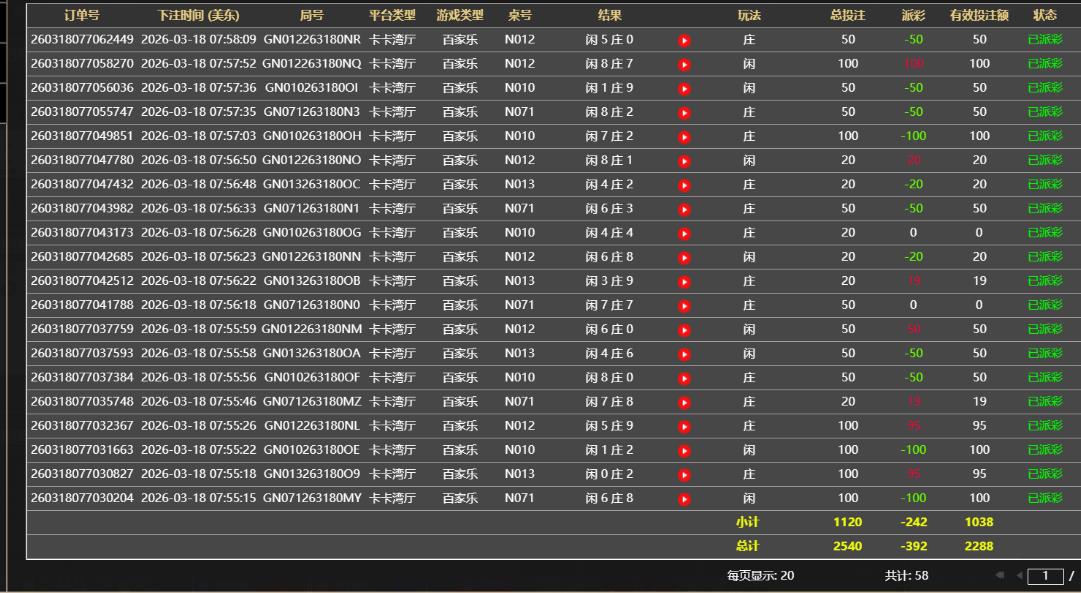Click the 有效投注额 column header
This screenshot has height=593, width=1081.
click(979, 16)
